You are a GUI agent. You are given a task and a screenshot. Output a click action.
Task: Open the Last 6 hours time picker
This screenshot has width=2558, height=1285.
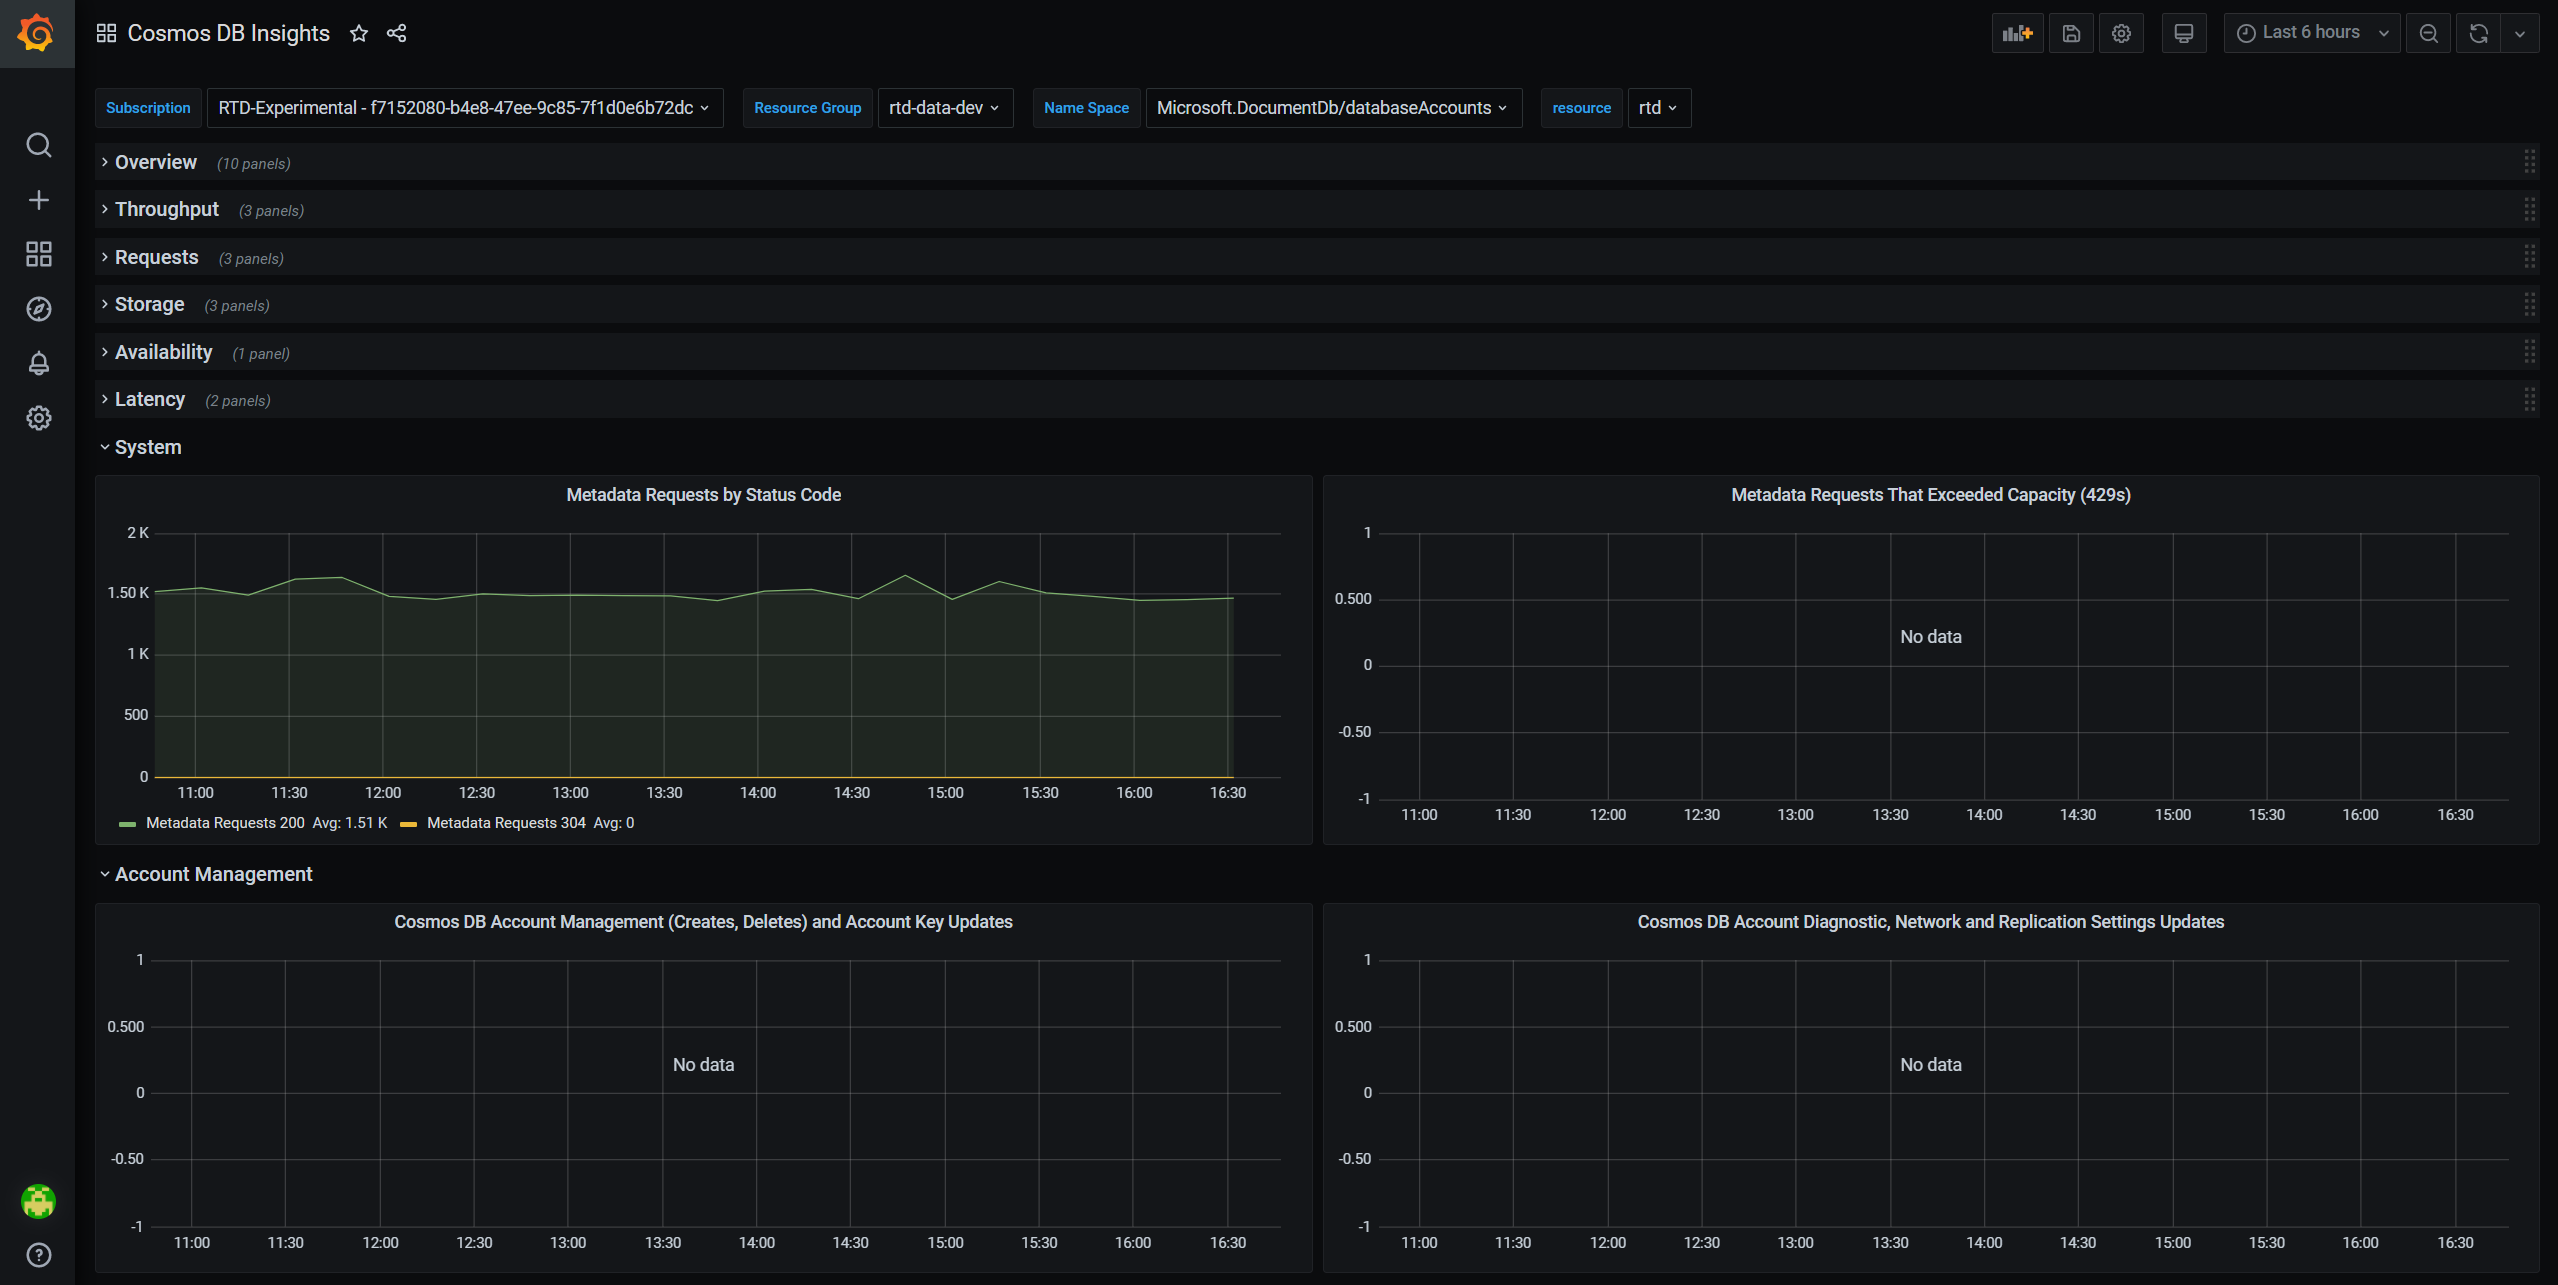click(x=2310, y=33)
